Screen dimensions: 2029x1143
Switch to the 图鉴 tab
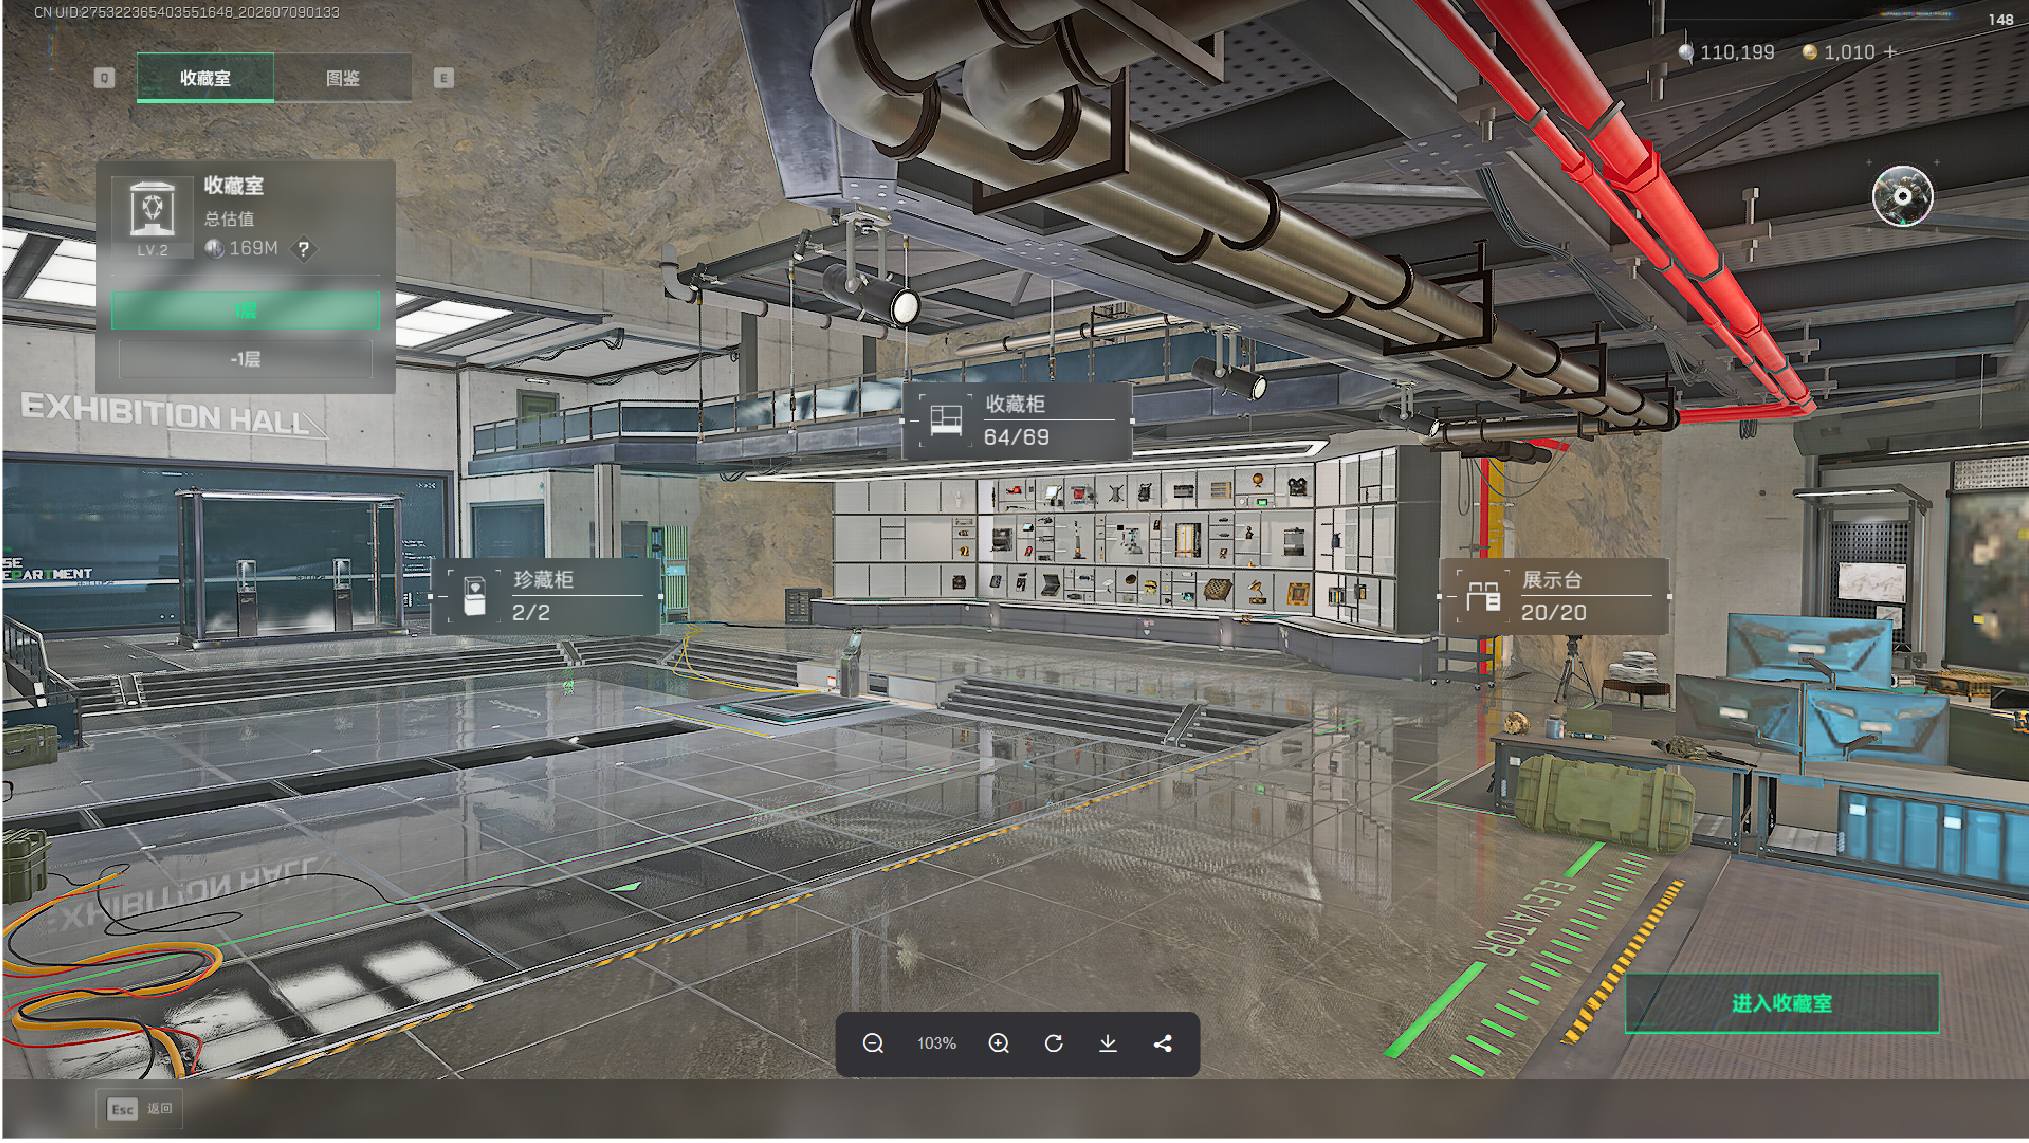(342, 78)
